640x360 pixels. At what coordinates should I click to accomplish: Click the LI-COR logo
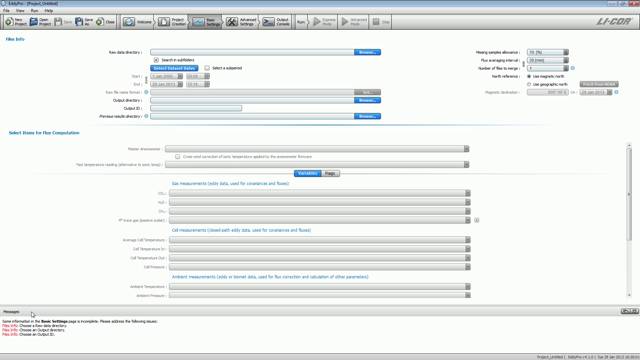(x=613, y=21)
